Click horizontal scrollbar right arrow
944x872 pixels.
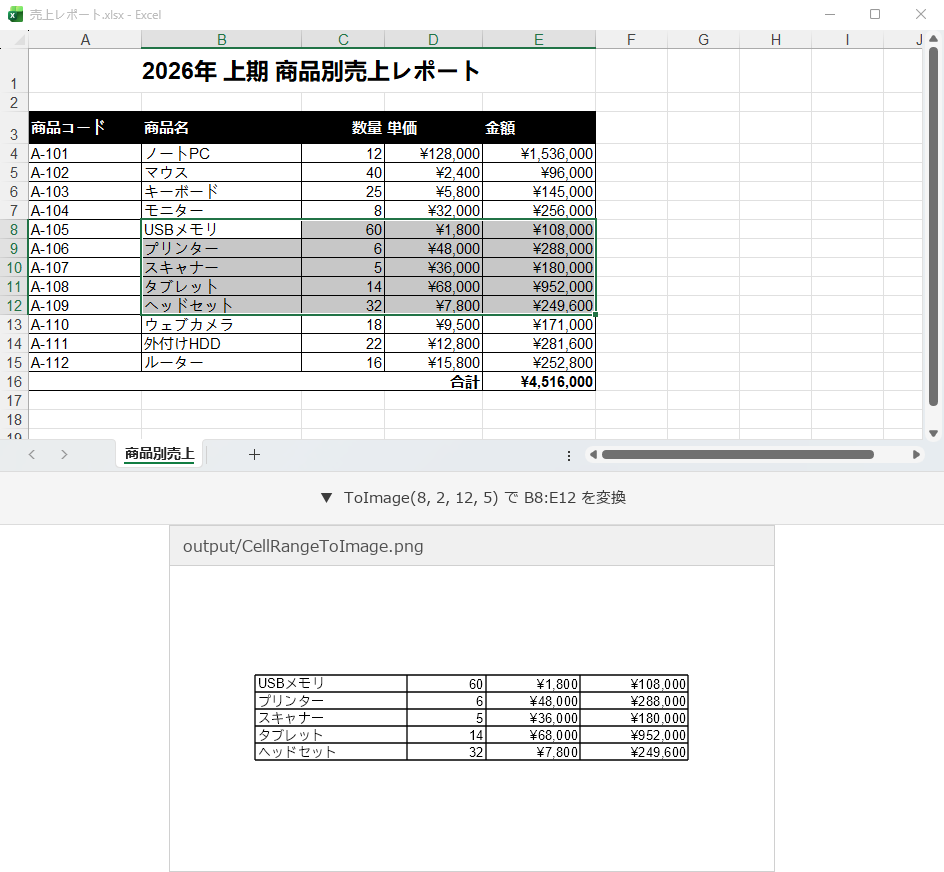coord(916,455)
